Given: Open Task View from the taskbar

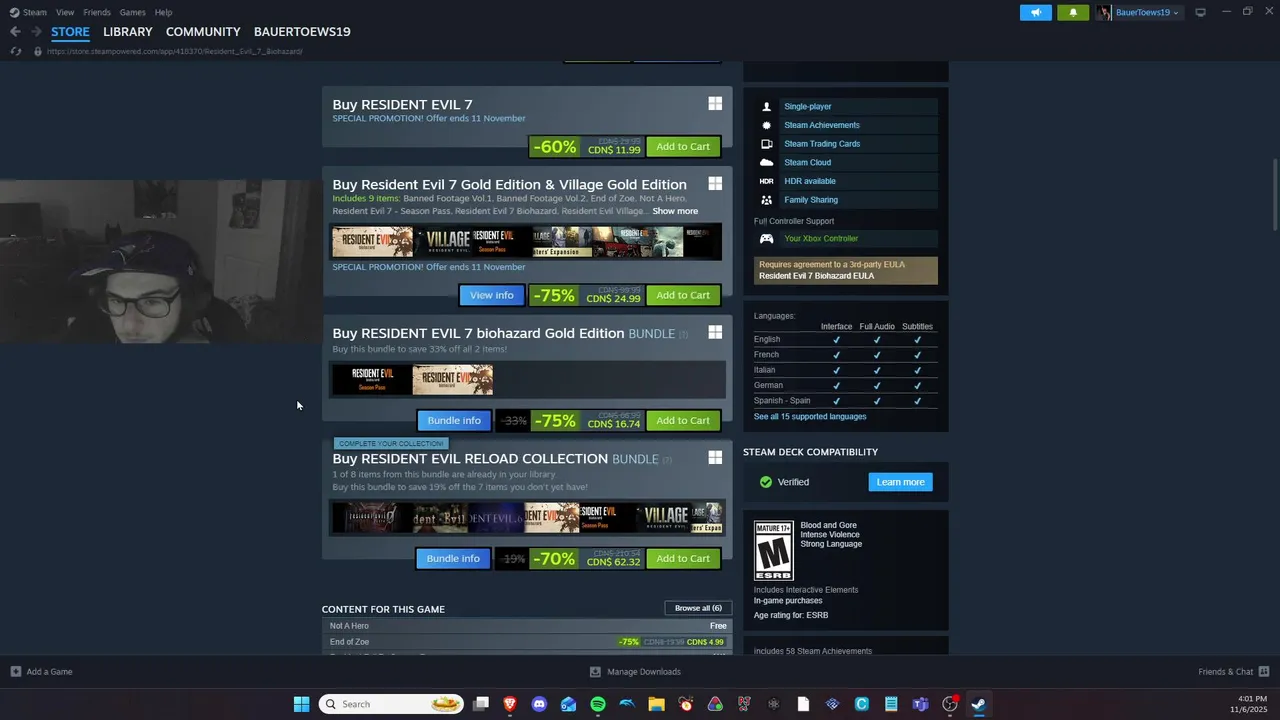Looking at the screenshot, I should tap(481, 704).
